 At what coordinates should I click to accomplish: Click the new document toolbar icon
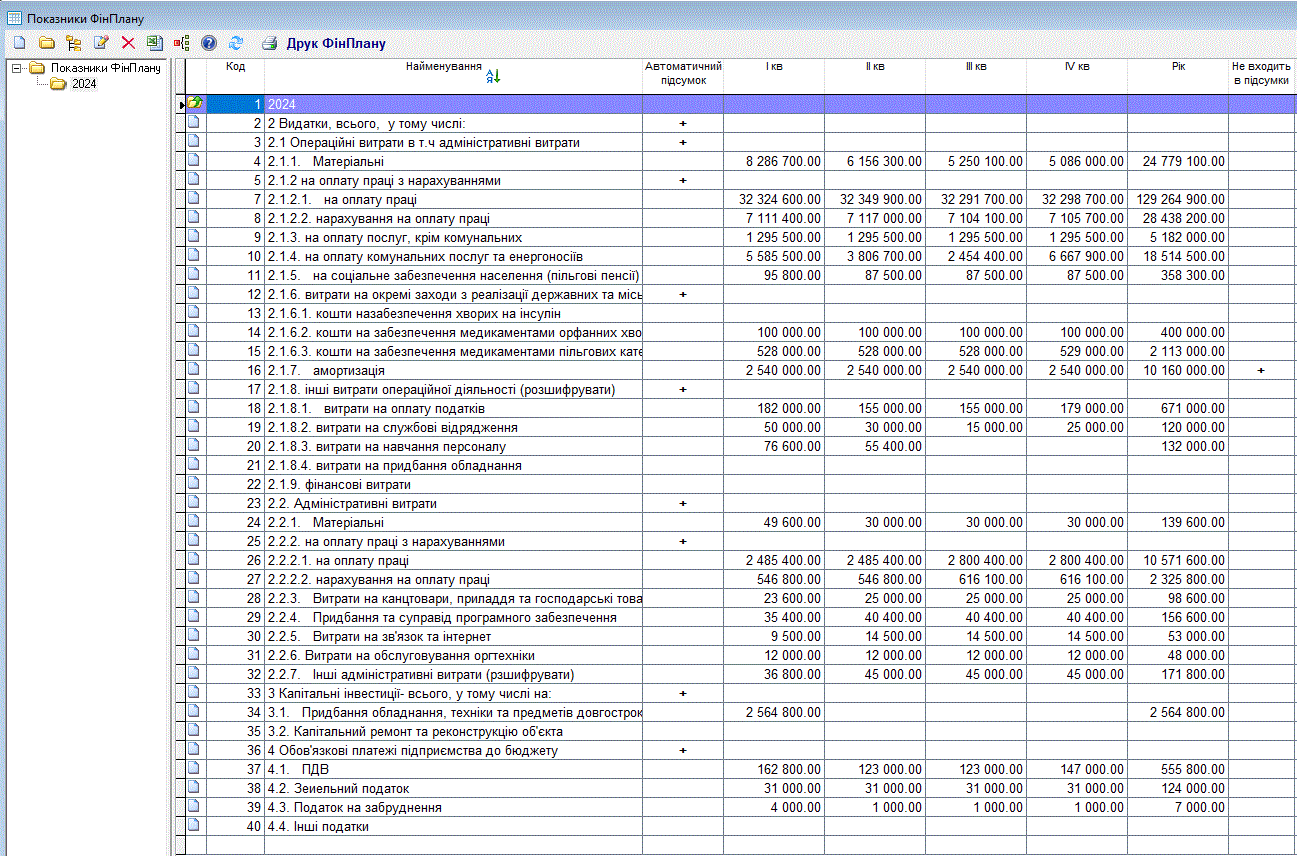(19, 43)
